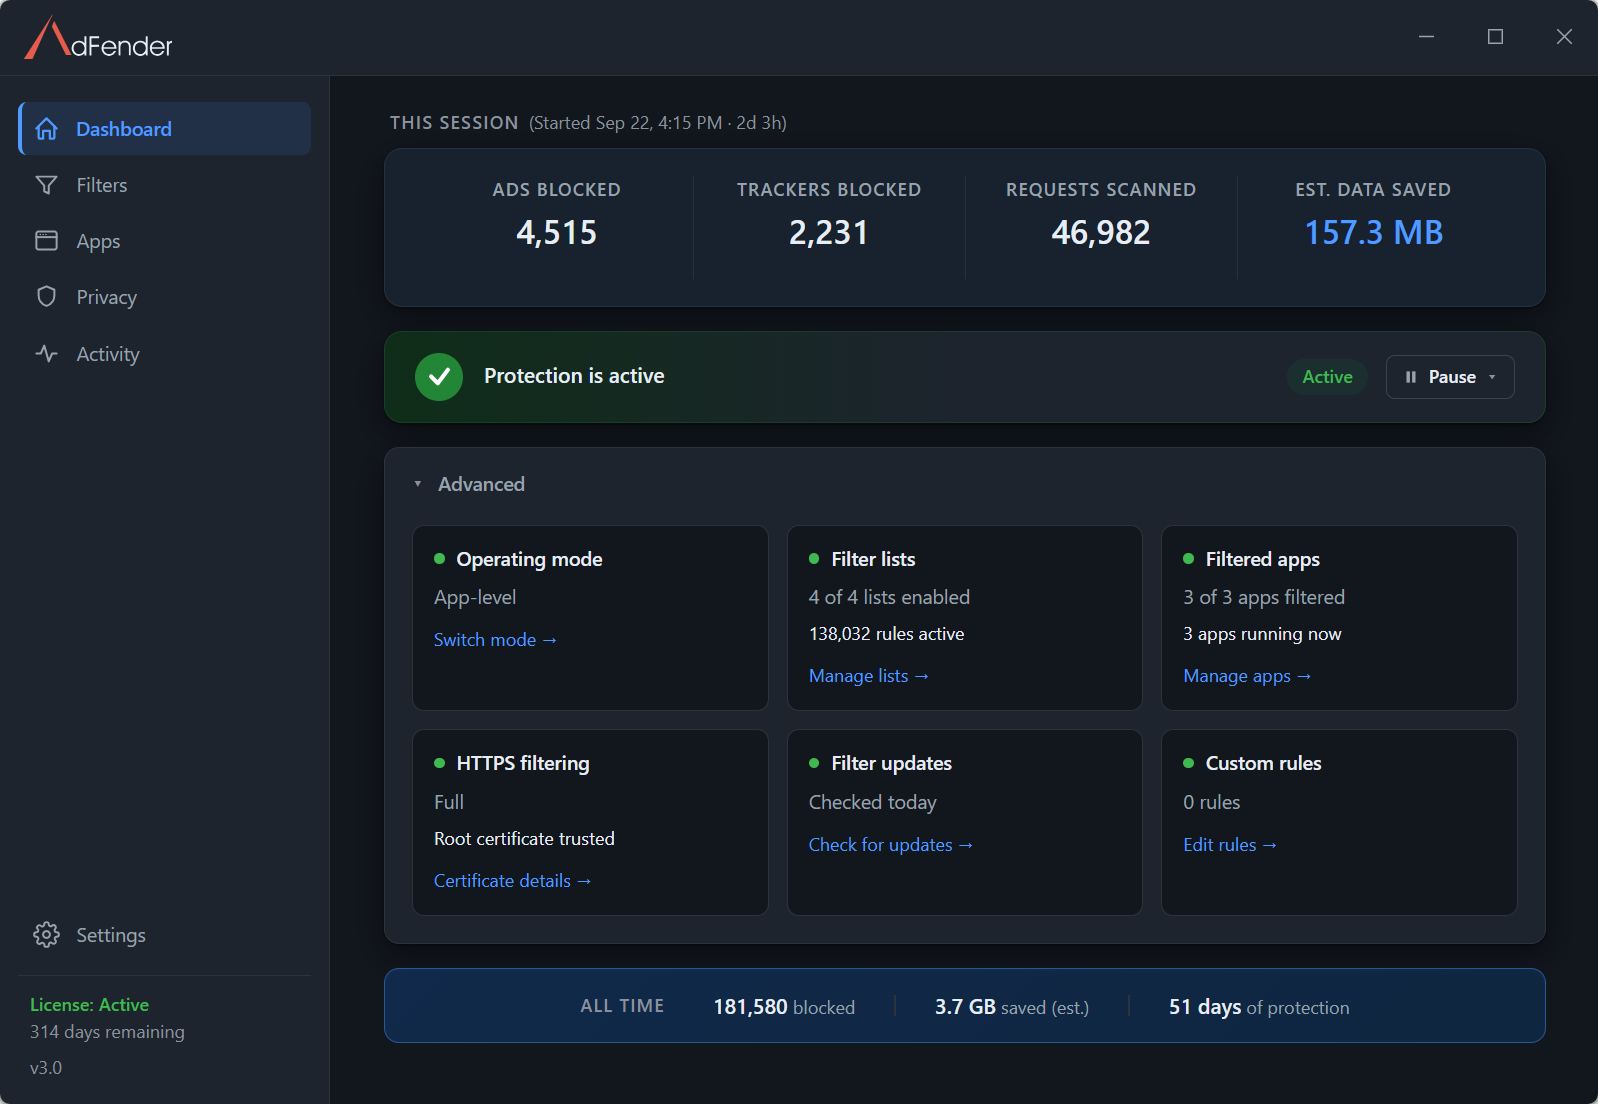Open the Manage apps link
Image resolution: width=1598 pixels, height=1104 pixels.
[x=1247, y=676]
